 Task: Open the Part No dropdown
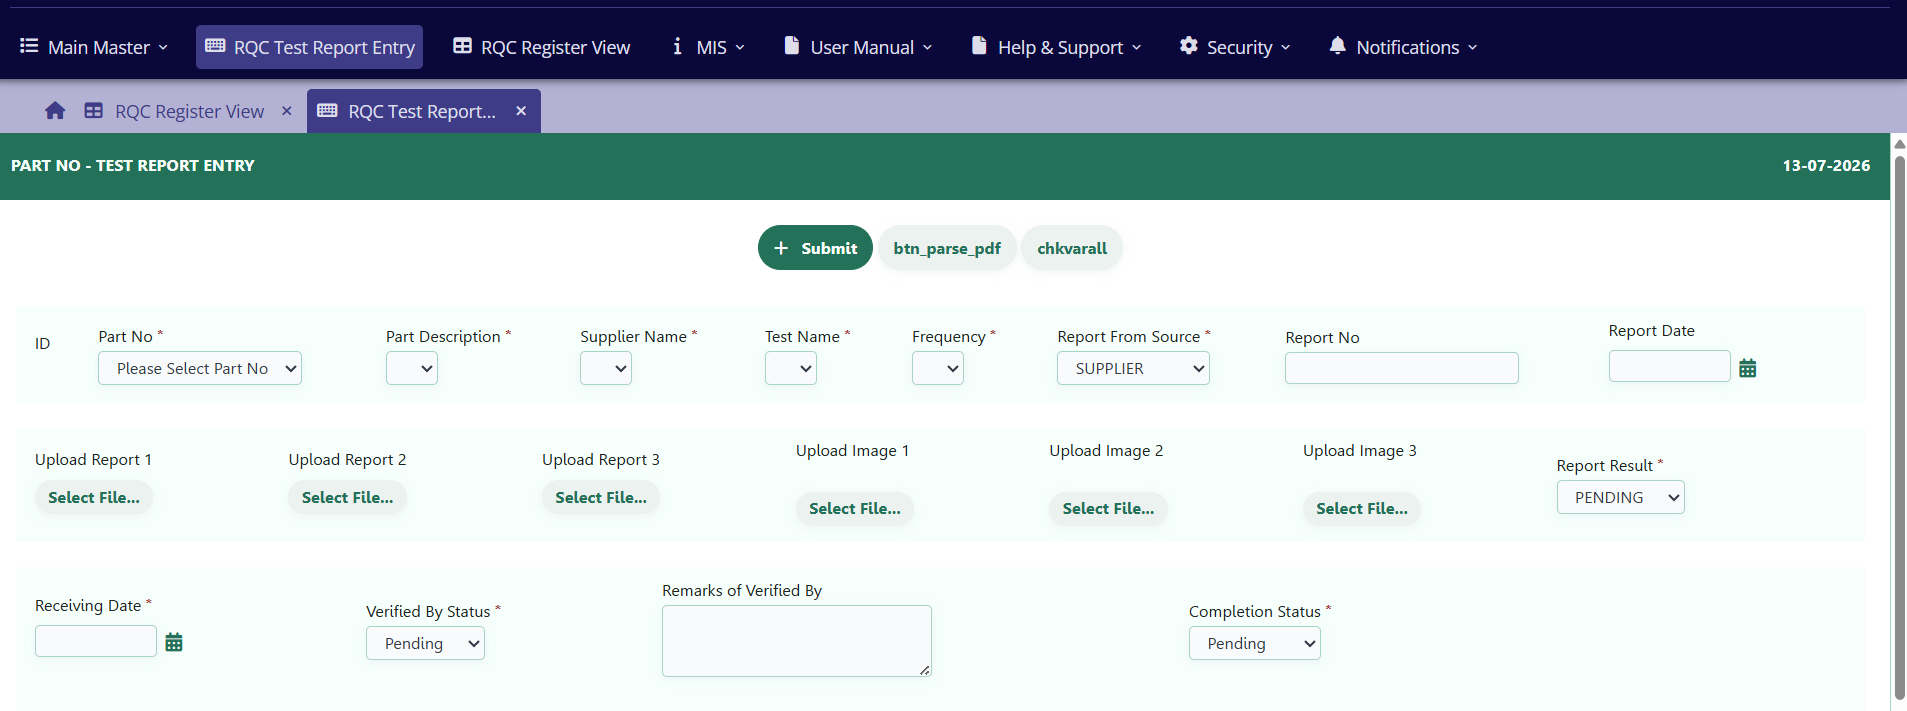click(200, 368)
